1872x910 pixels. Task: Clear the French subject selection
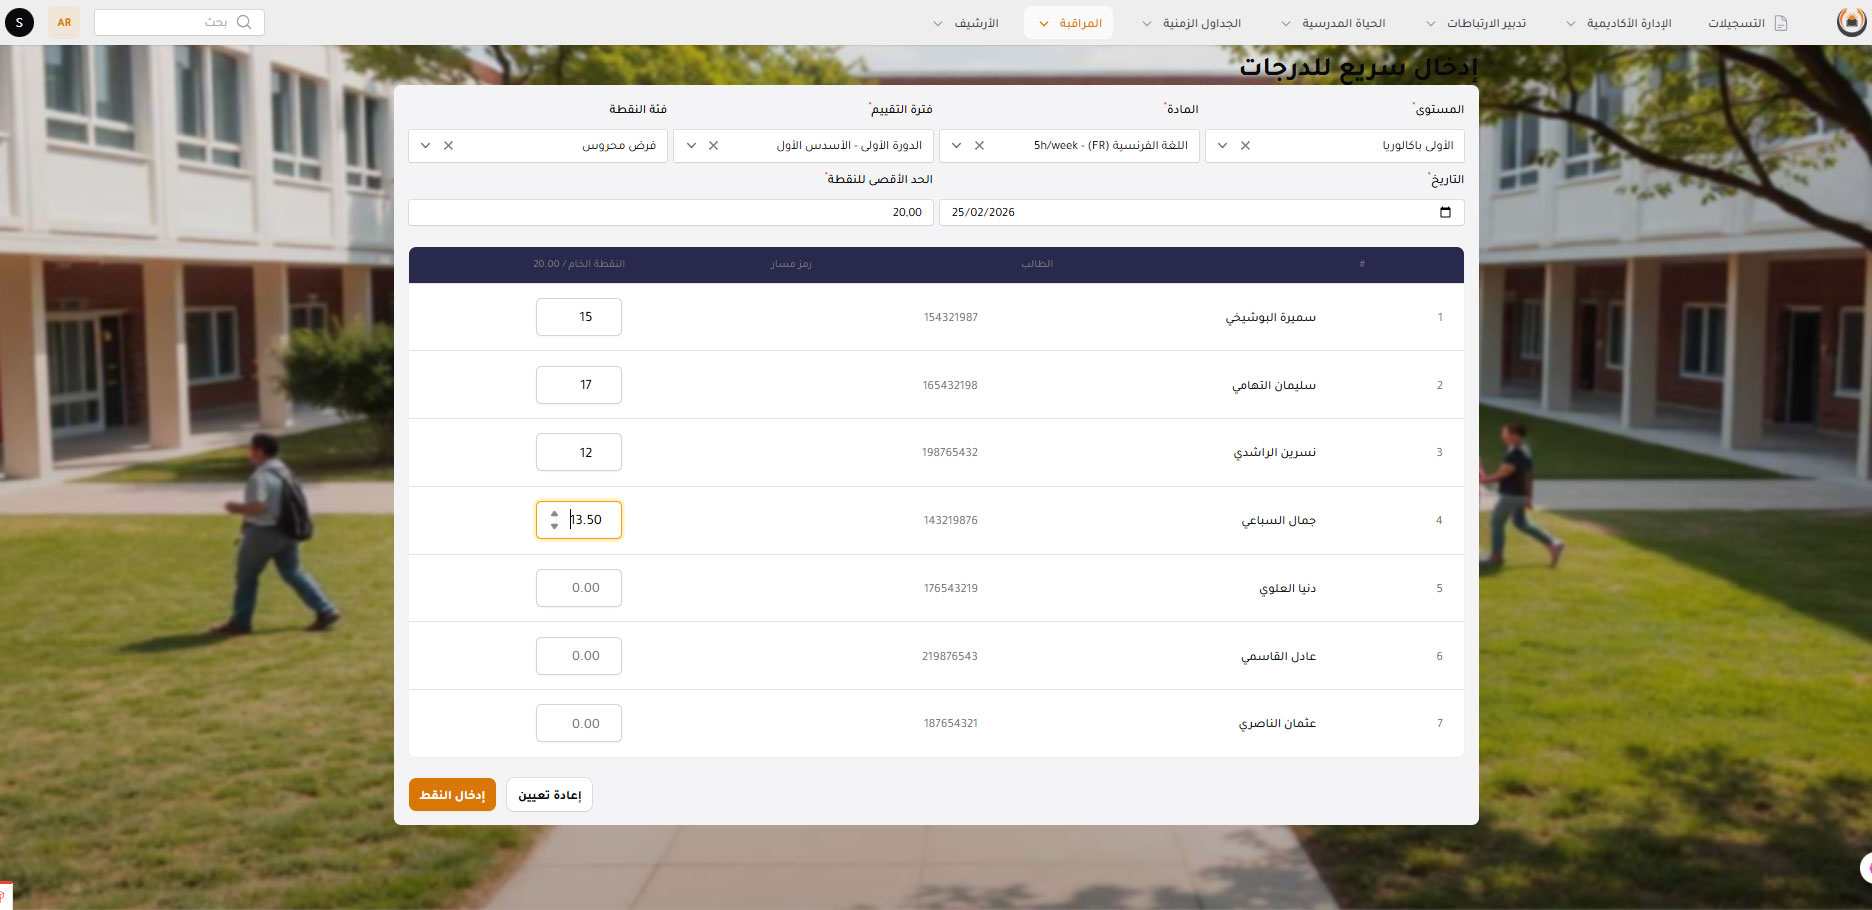tap(979, 146)
